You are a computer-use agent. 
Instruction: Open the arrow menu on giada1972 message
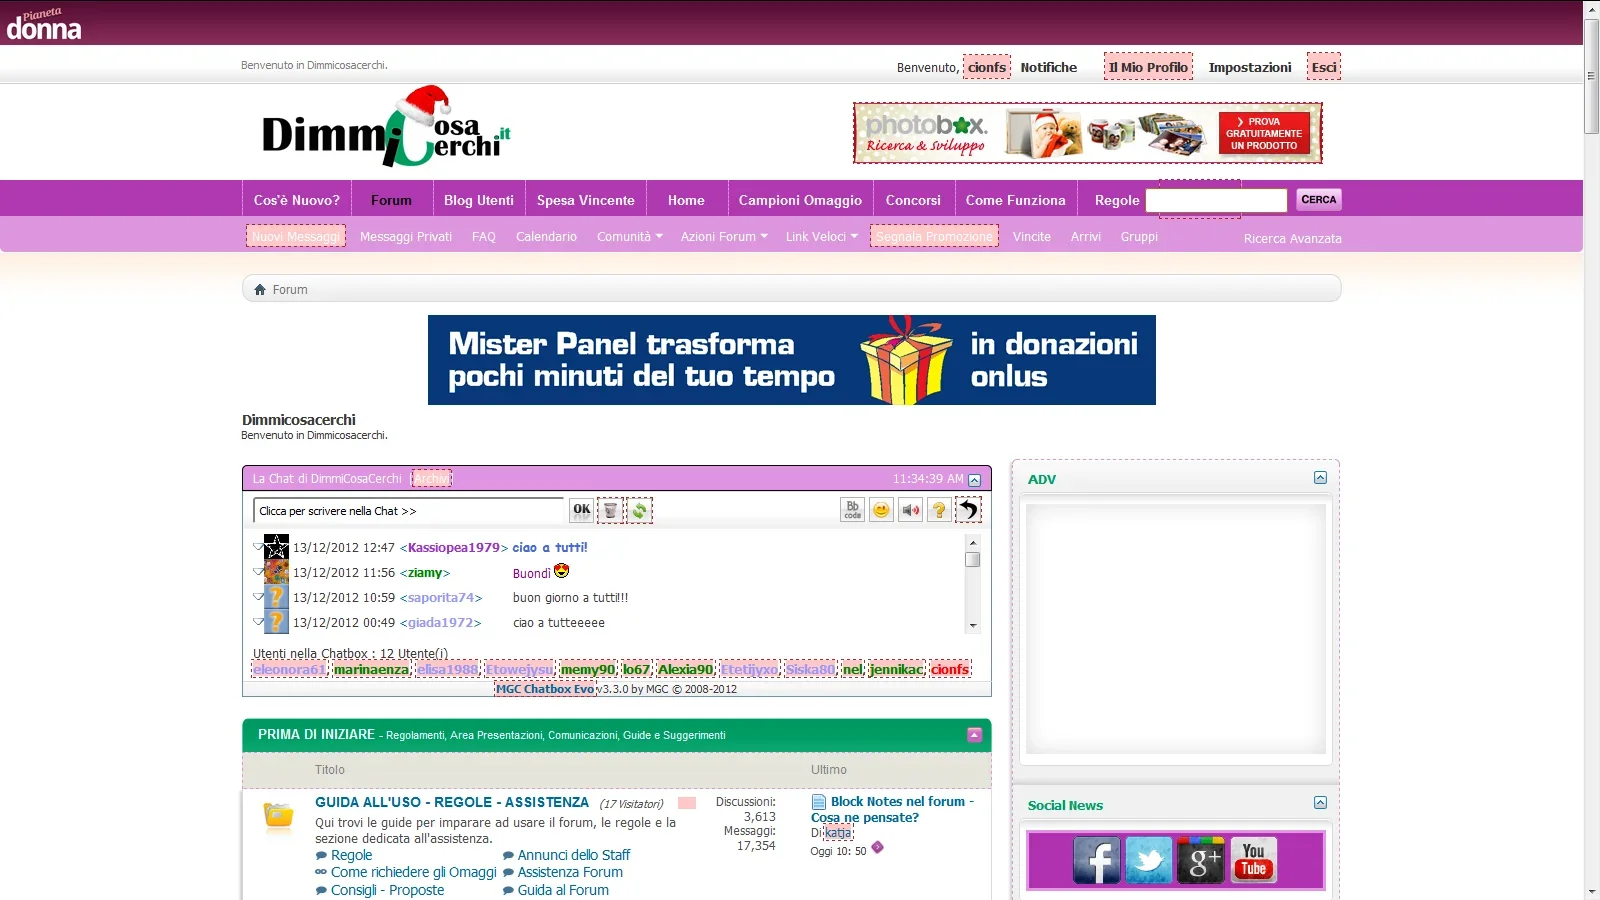258,620
